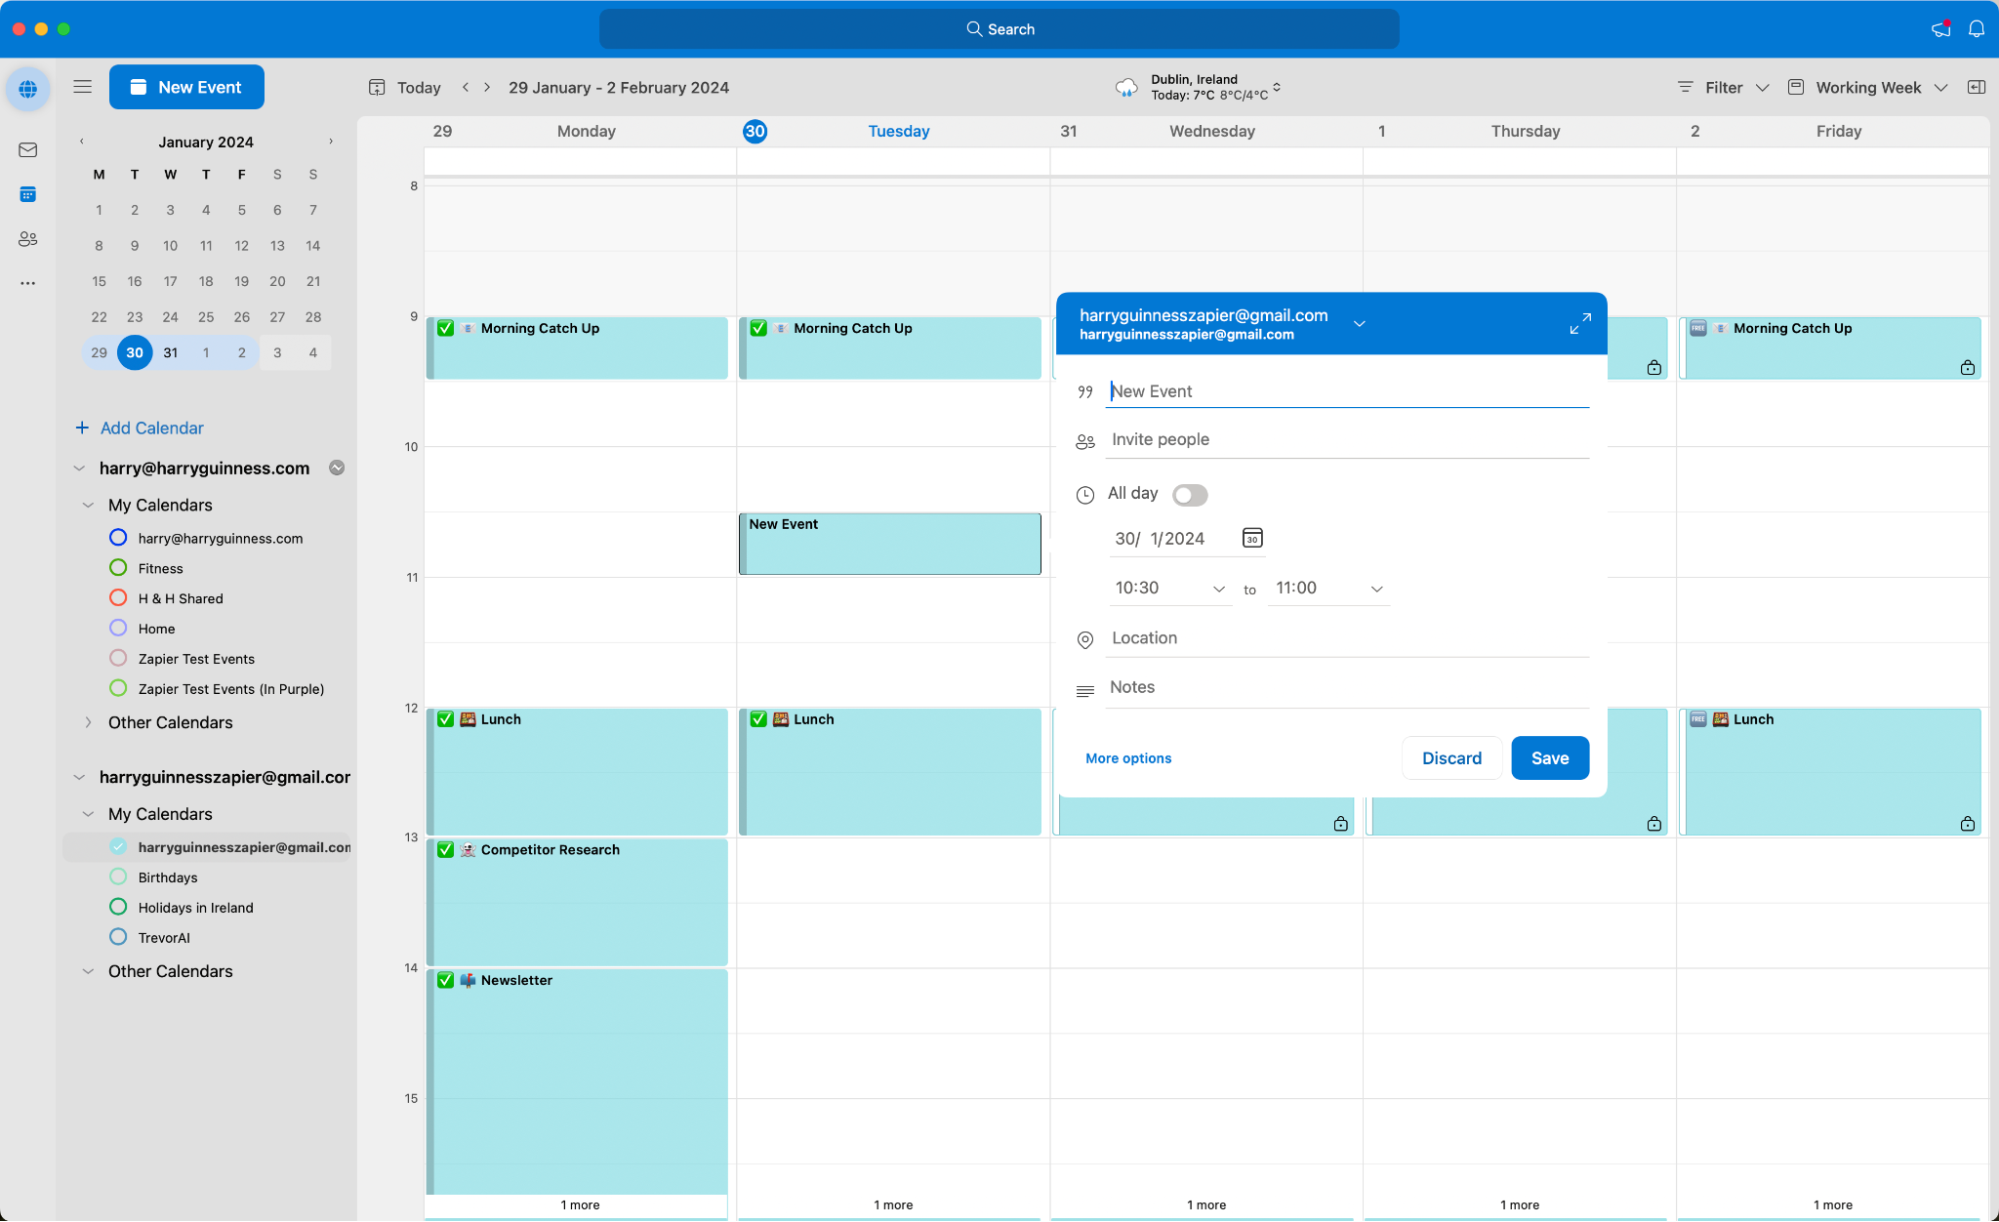Open the Filter menu

click(1723, 88)
